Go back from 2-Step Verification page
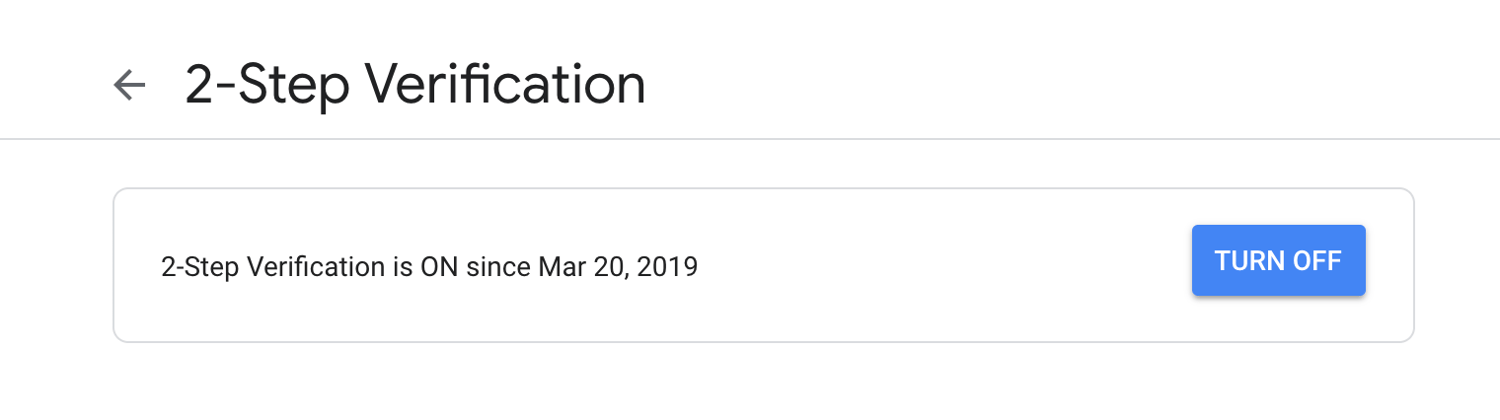Image resolution: width=1500 pixels, height=420 pixels. (129, 85)
